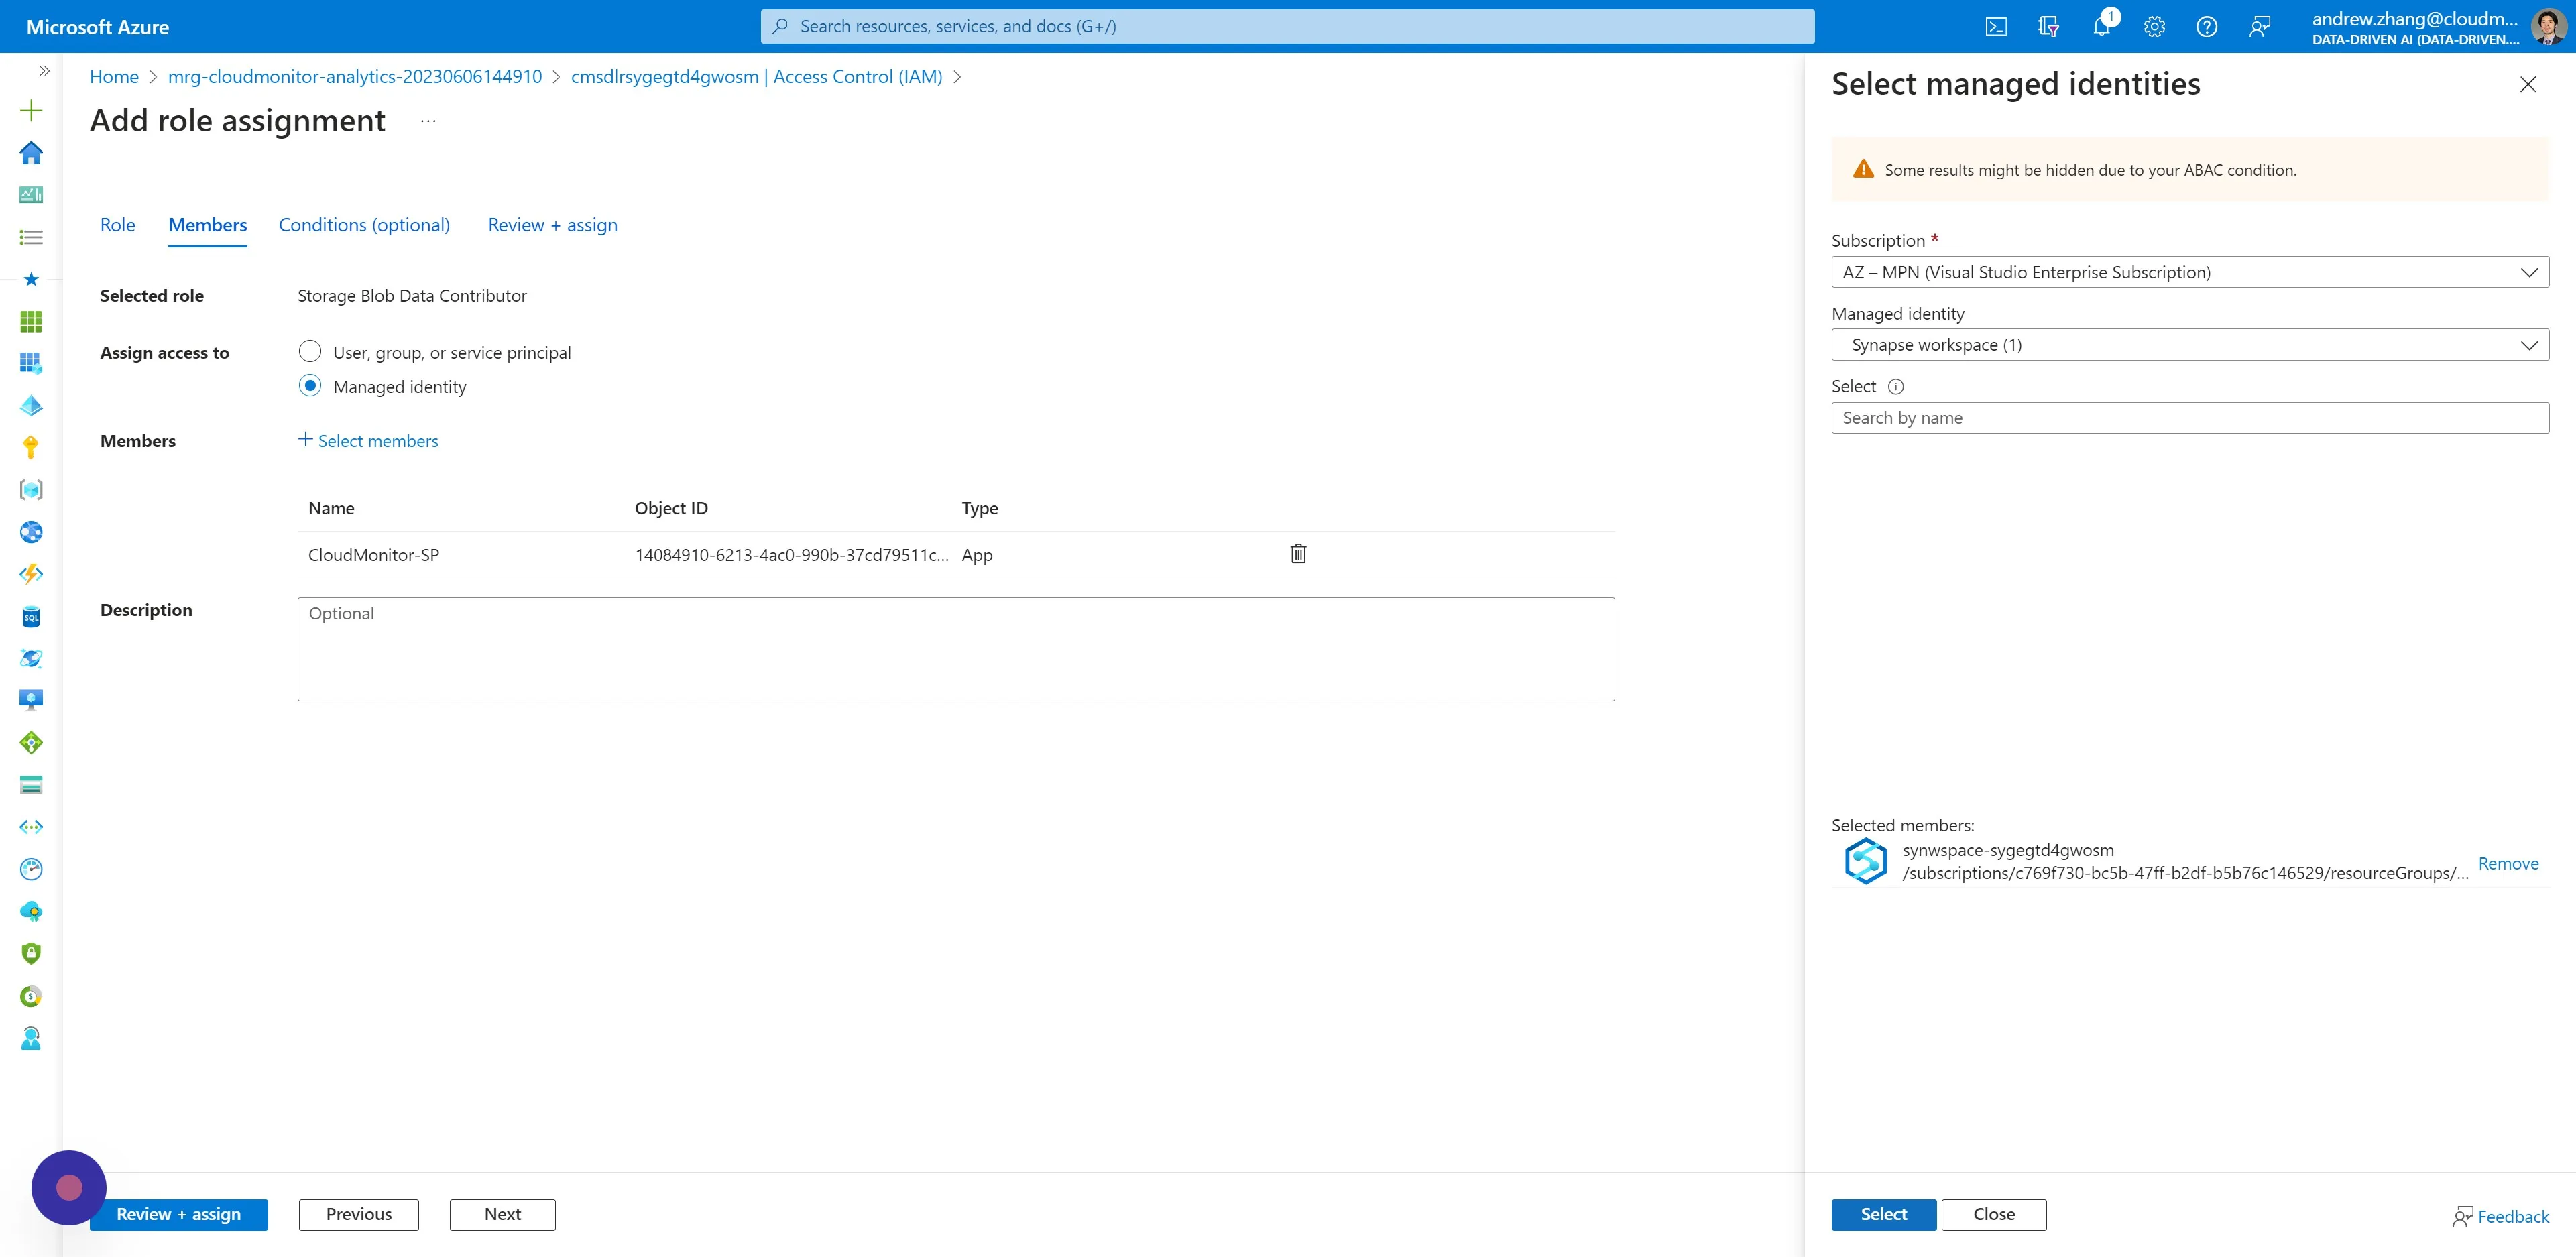The width and height of the screenshot is (2576, 1257).
Task: Open the Virtual machines monitor icon
Action: pyautogui.click(x=31, y=700)
